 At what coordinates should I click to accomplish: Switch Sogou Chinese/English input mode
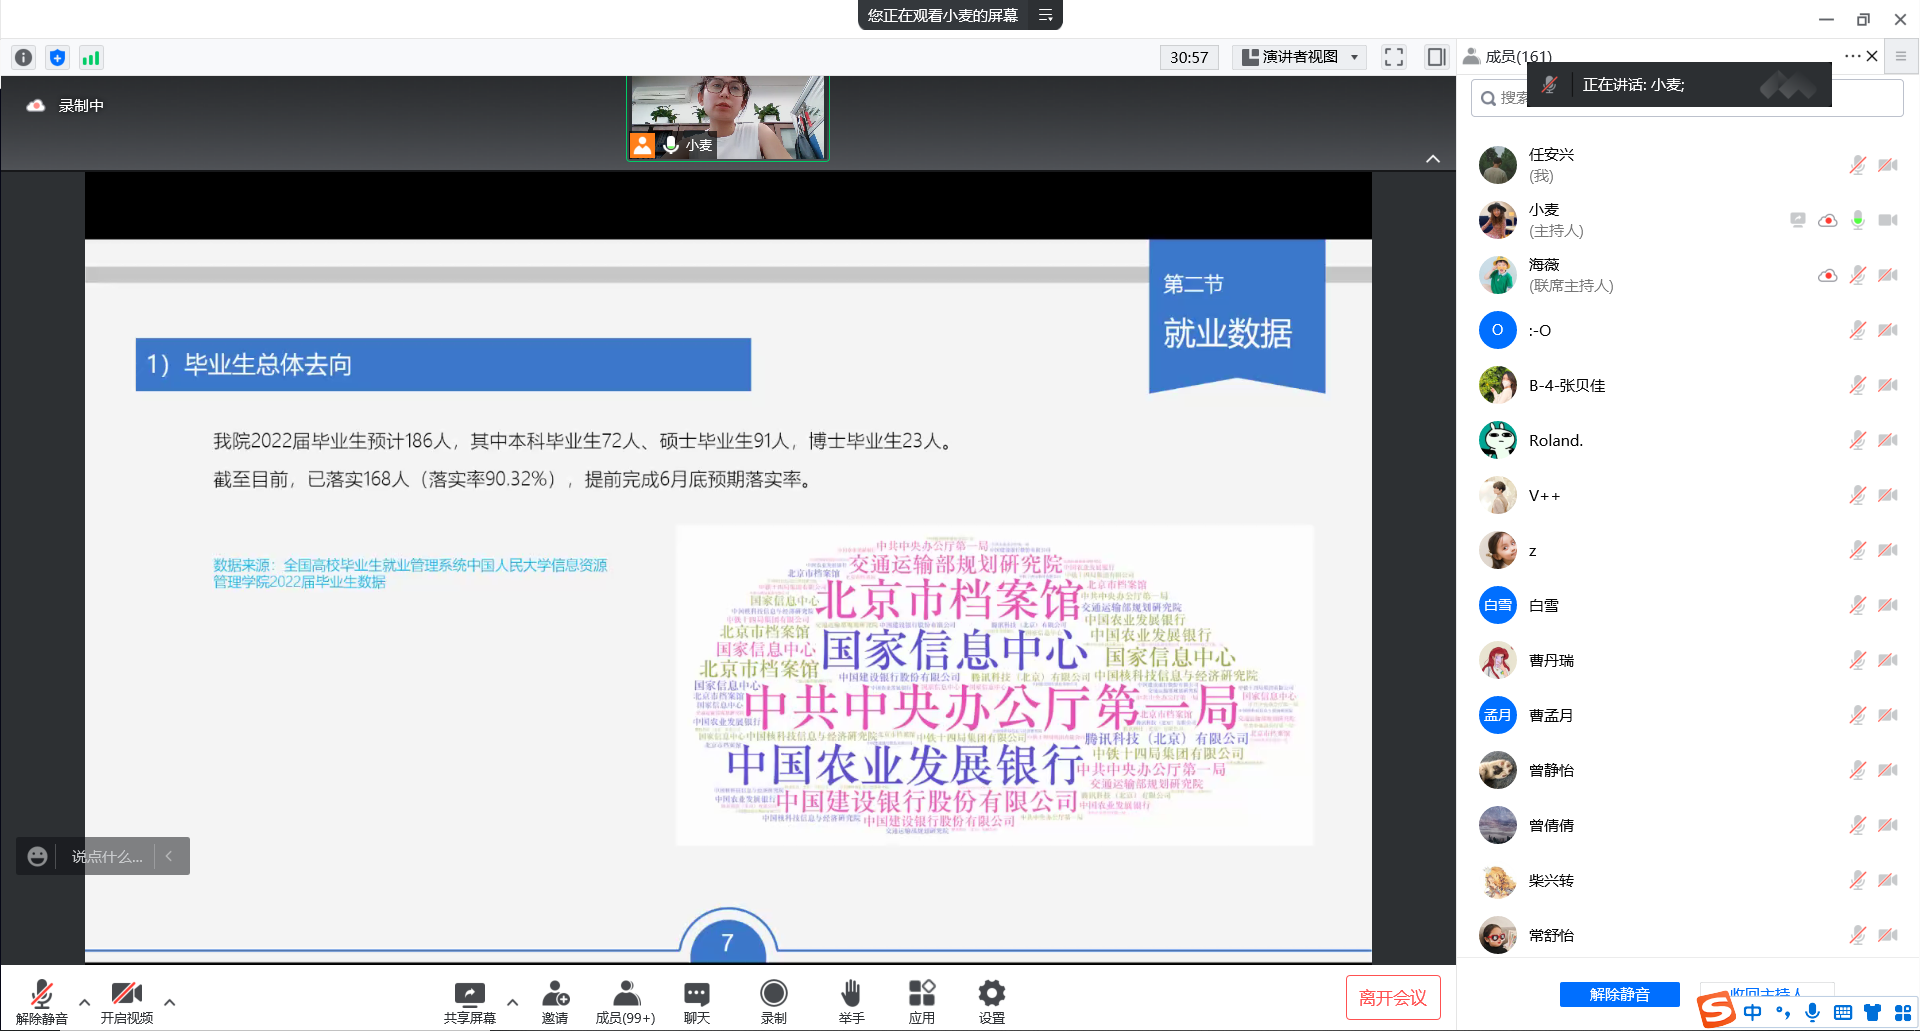click(1753, 1012)
